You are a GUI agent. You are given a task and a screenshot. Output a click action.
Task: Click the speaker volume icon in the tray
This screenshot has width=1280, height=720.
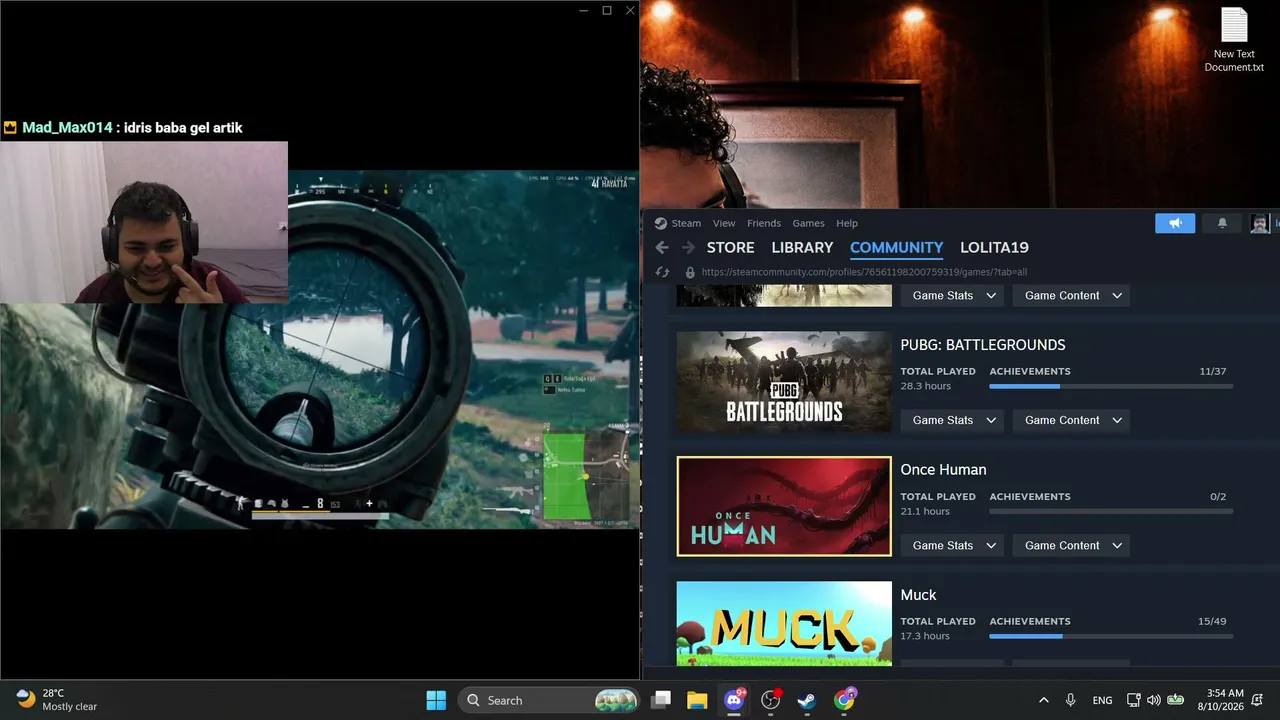[x=1154, y=700]
